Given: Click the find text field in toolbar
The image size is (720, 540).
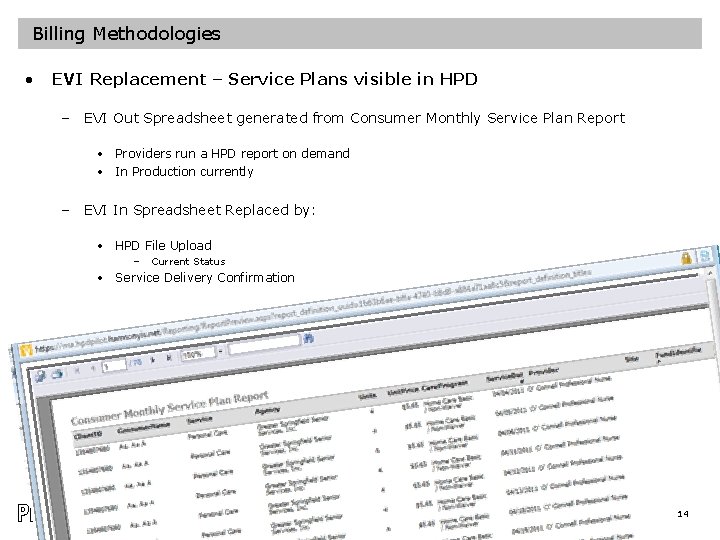Looking at the screenshot, I should click(x=264, y=345).
